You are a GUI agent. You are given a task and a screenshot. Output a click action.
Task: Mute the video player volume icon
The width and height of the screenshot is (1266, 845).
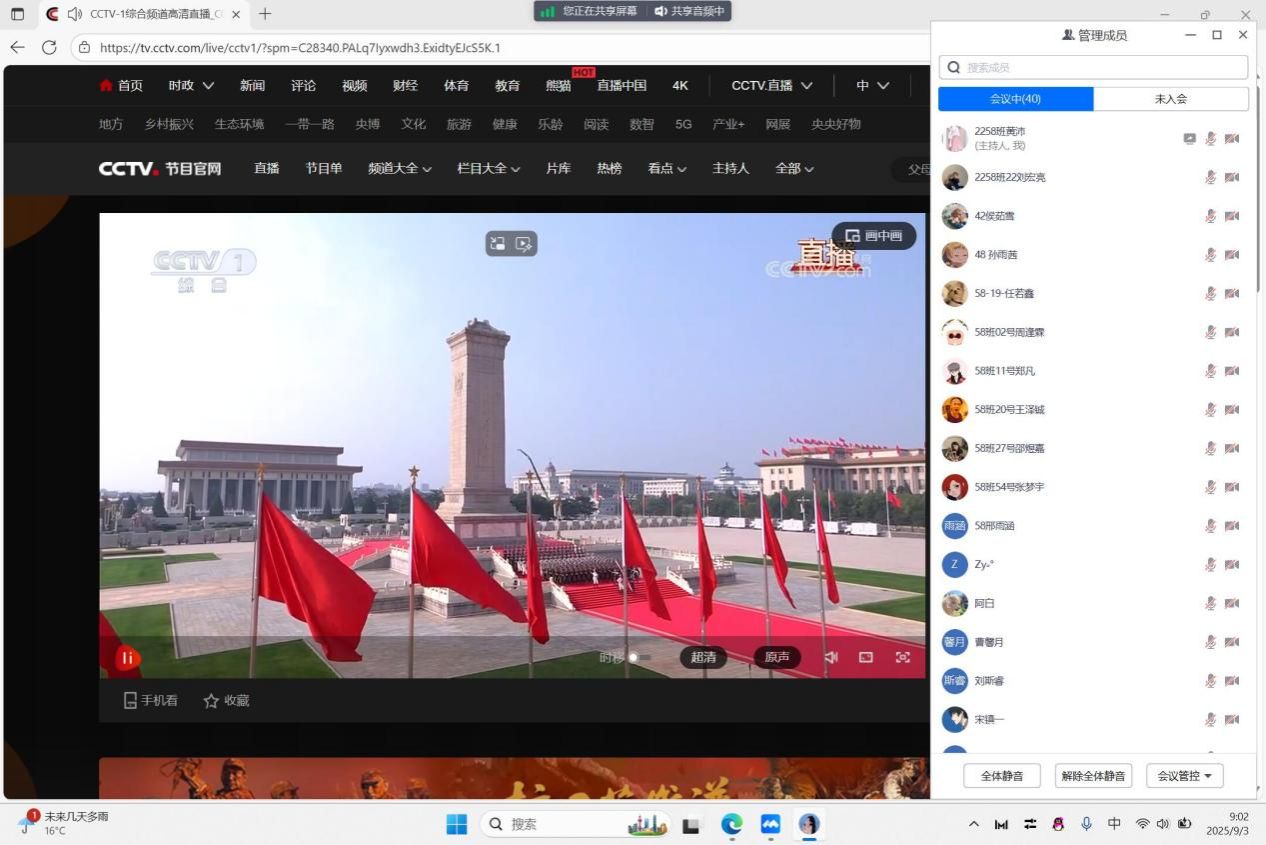pos(830,657)
